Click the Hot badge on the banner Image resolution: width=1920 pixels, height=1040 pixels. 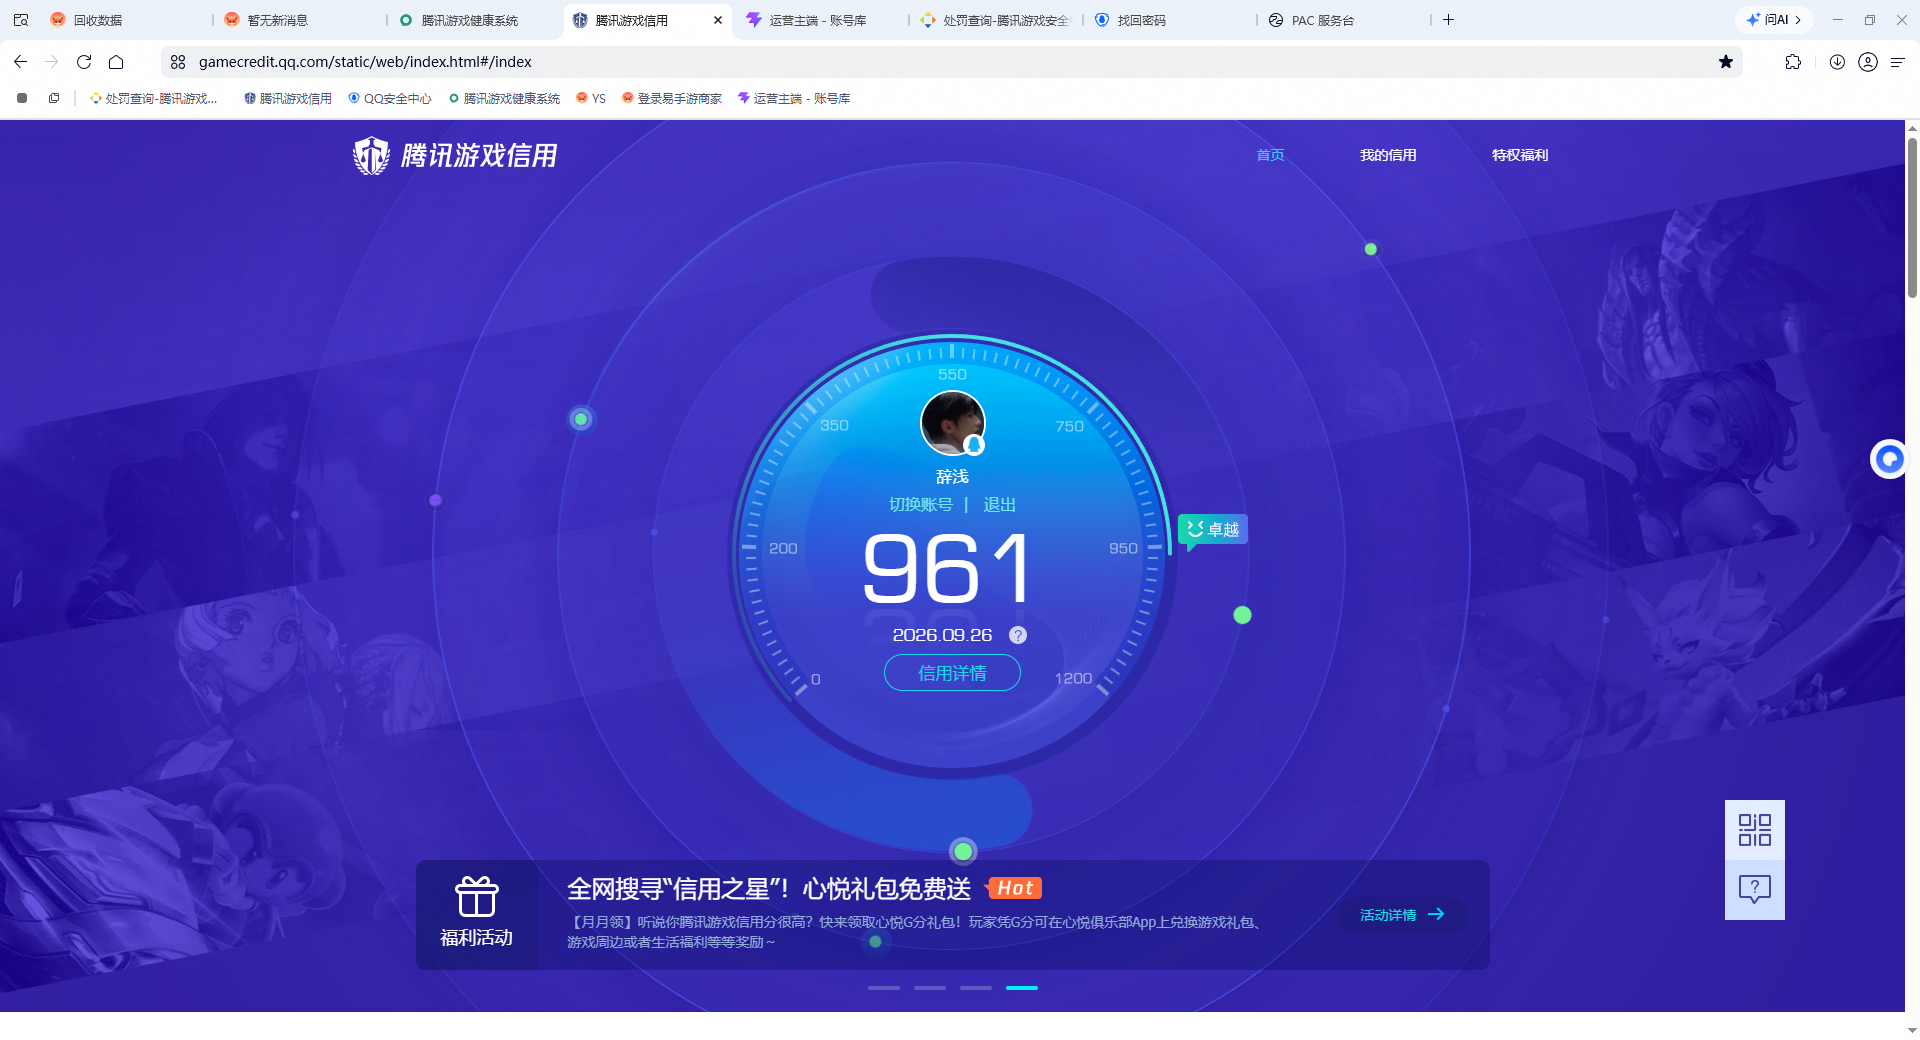point(1014,888)
